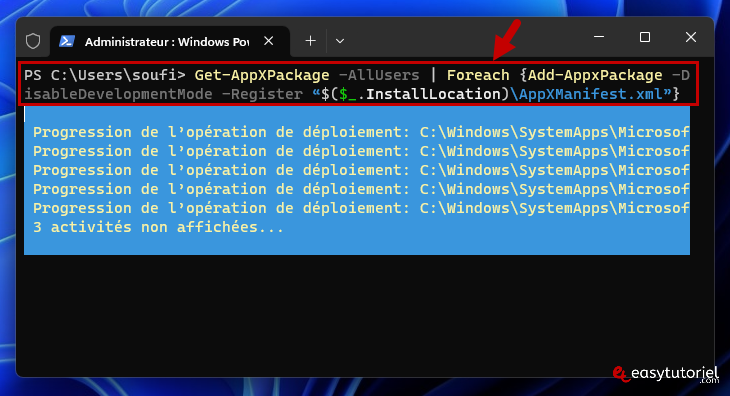Screen dimensions: 730x396
Task: Close the Windows PowerShell tab
Action: click(x=269, y=41)
